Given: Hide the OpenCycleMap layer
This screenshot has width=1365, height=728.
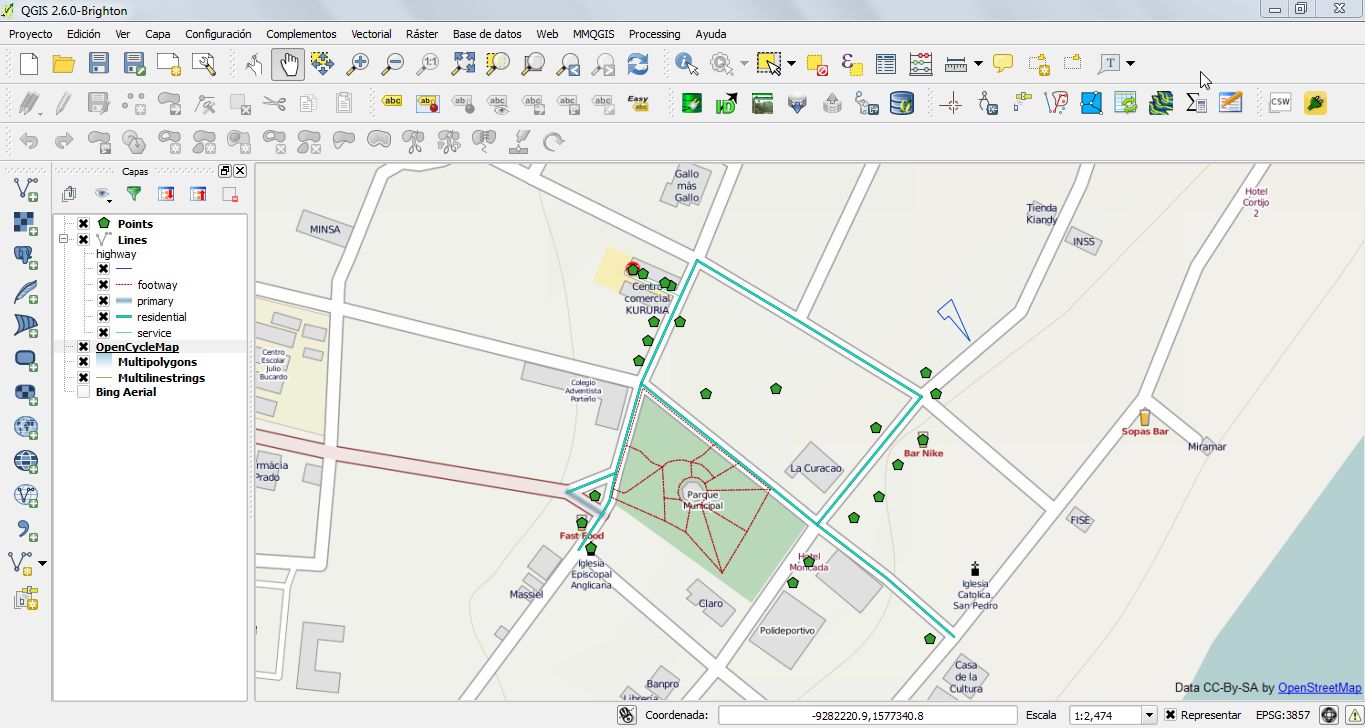Looking at the screenshot, I should tap(83, 347).
